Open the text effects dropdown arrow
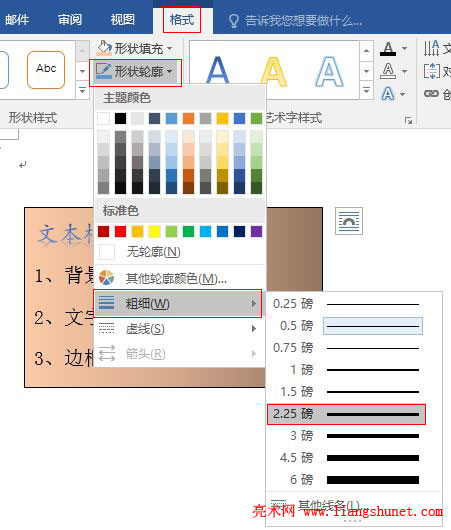Image resolution: width=451 pixels, height=530 pixels. tap(403, 94)
